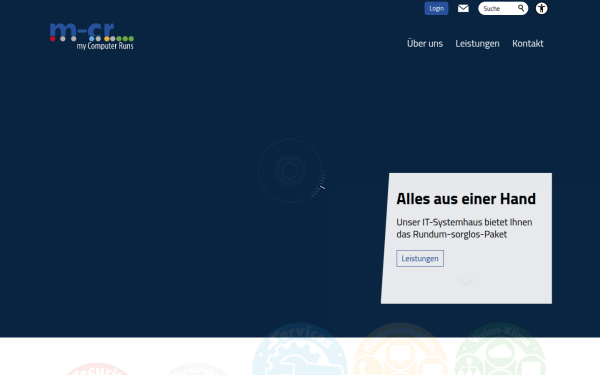
Task: Click the Alles aus einer Hand heading
Action: [466, 199]
